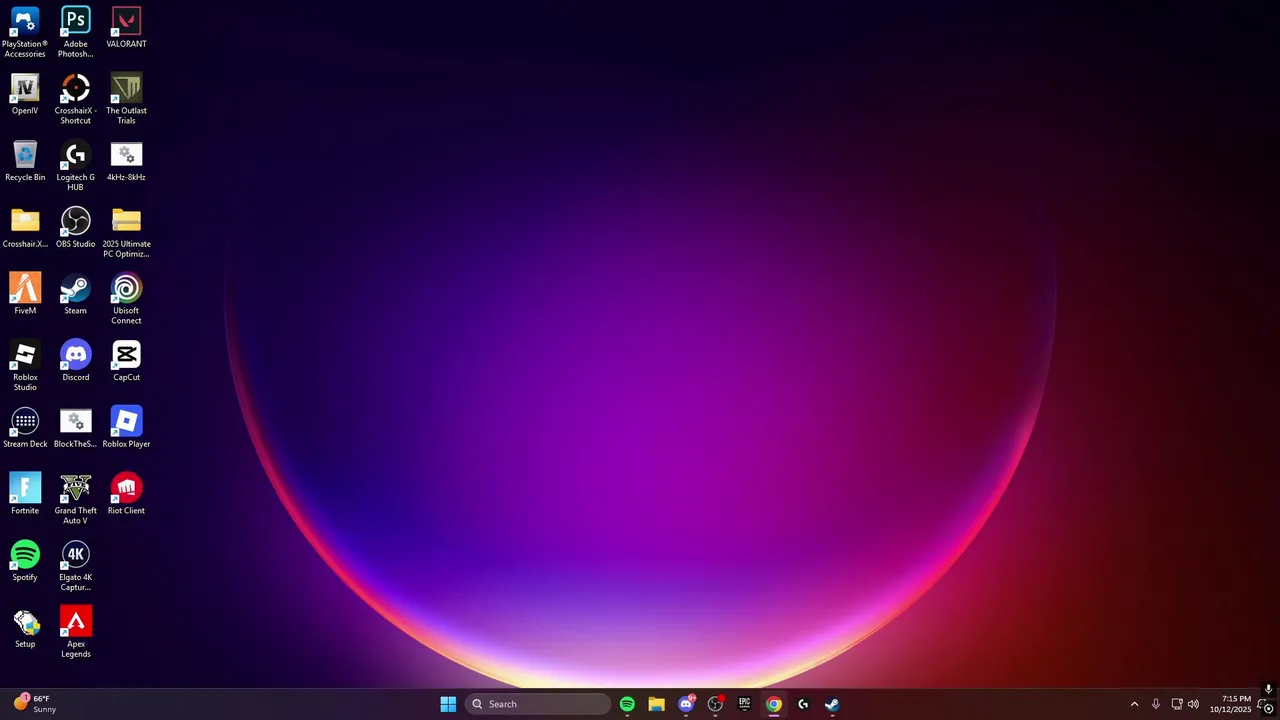Select Riot Client desktop icon
Viewport: 1280px width, 720px height.
tap(126, 494)
